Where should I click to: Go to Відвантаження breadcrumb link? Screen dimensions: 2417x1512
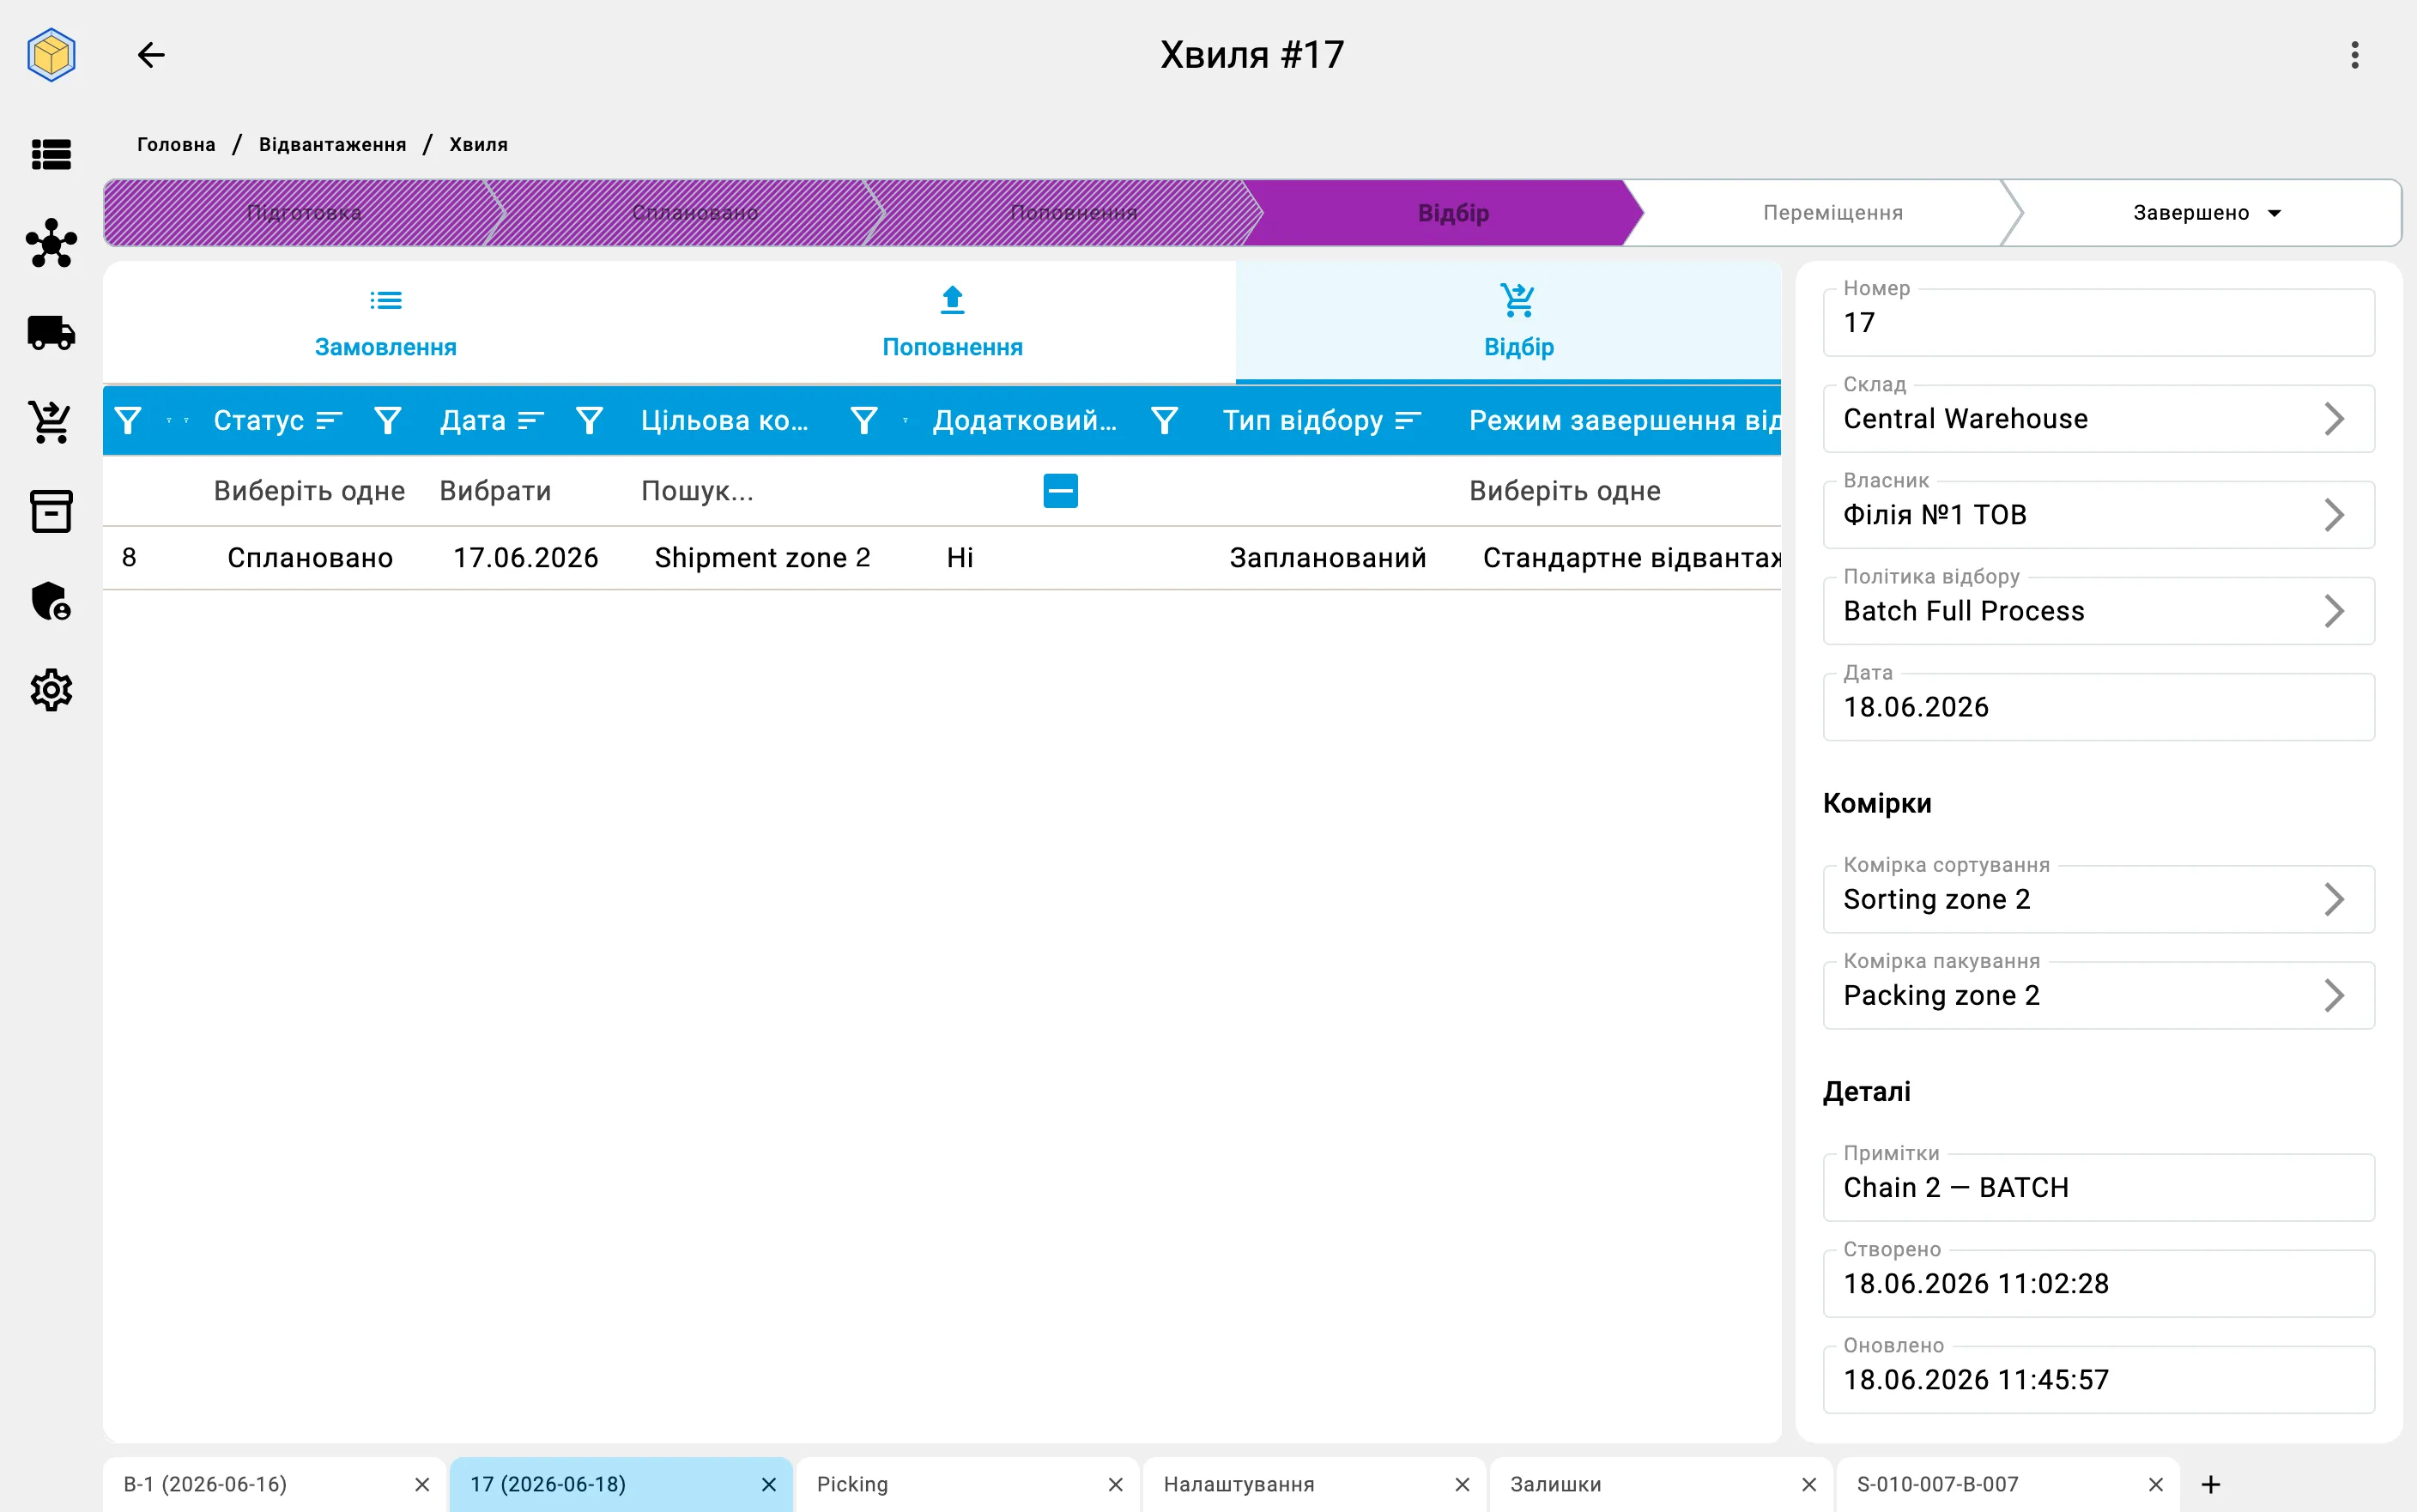(332, 144)
